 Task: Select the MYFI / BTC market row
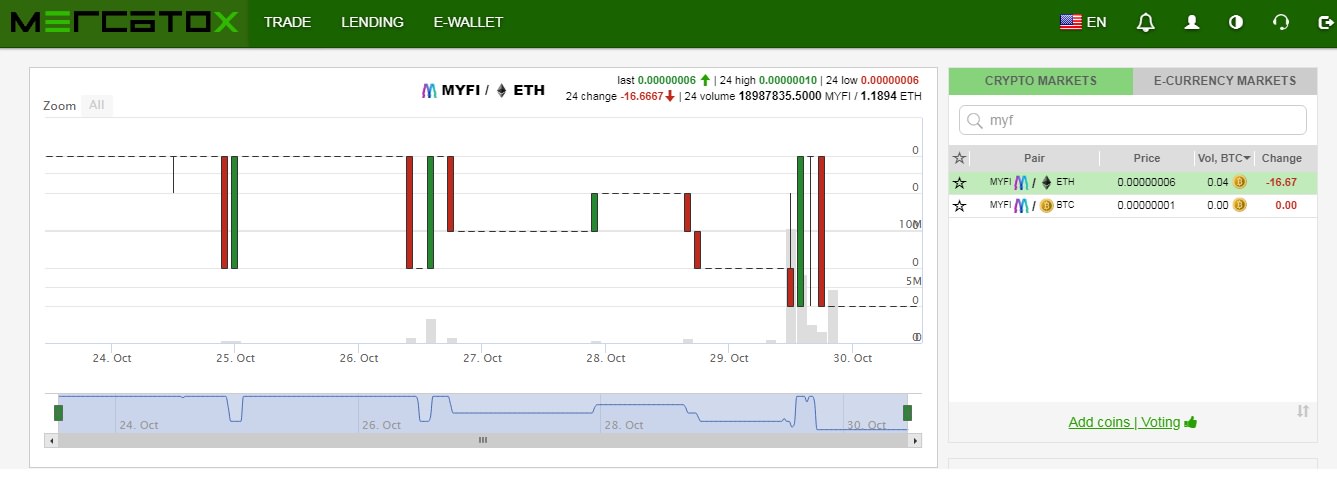(1132, 206)
